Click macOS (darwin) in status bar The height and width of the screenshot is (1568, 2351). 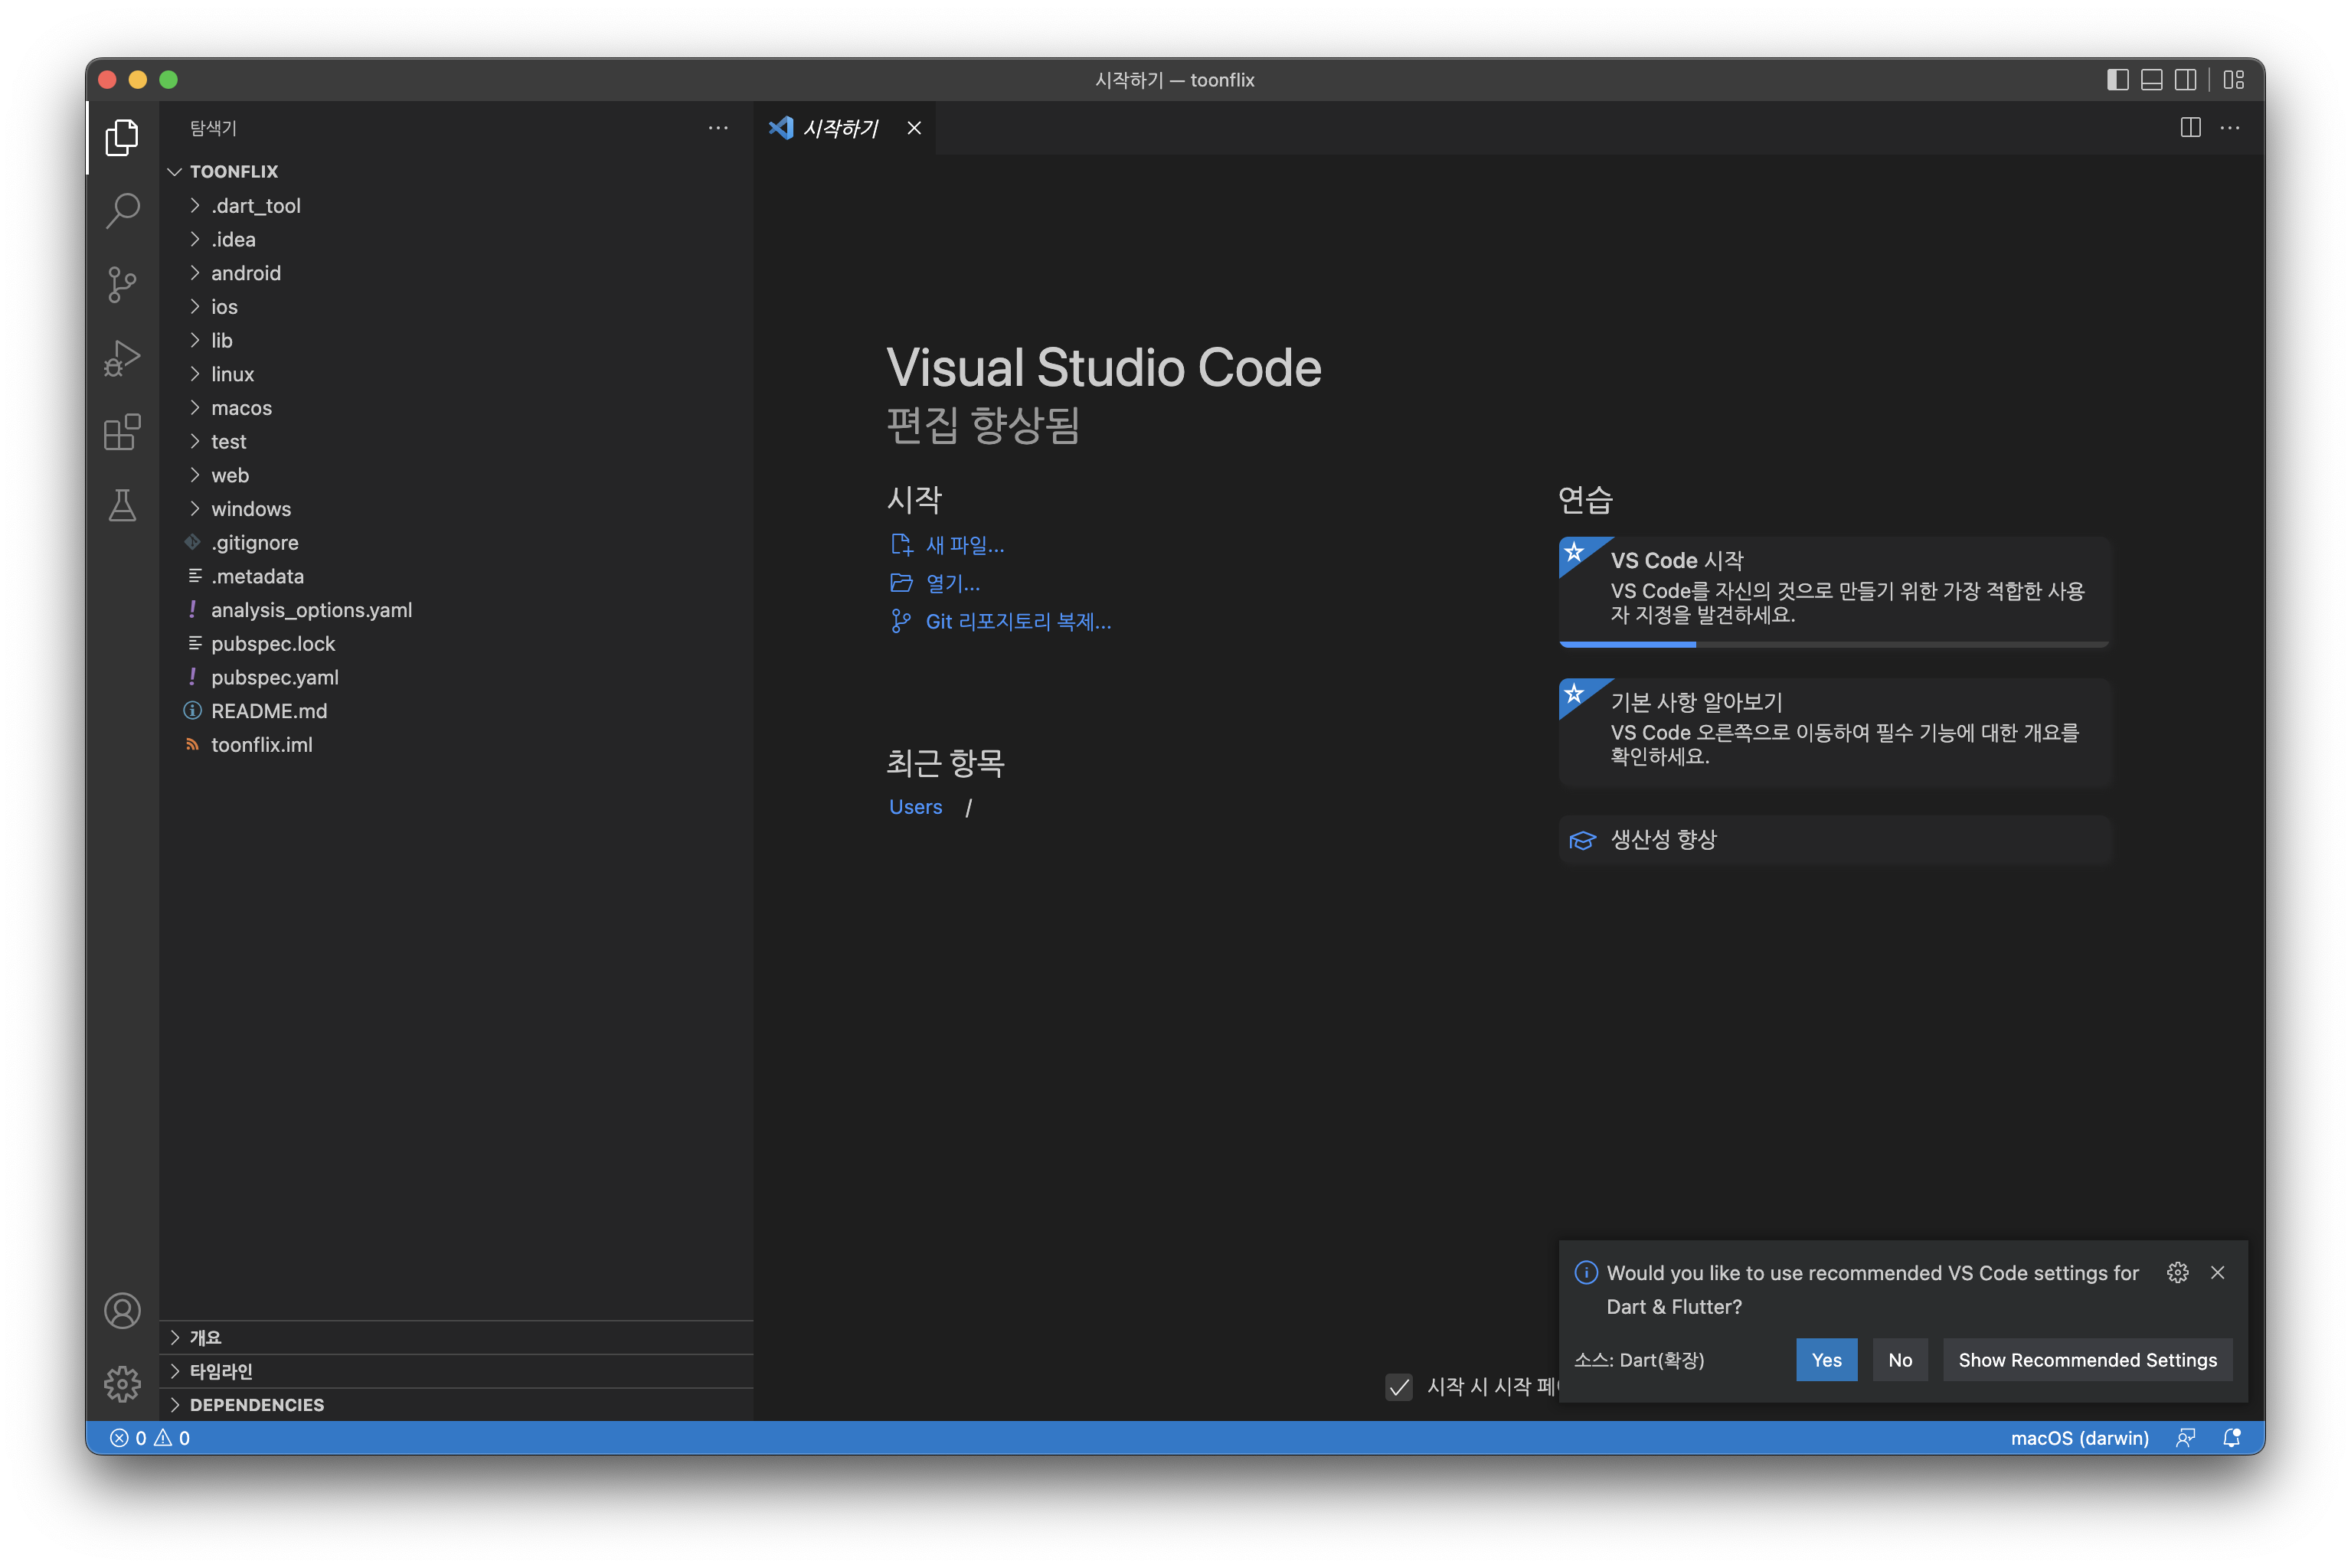coord(2079,1438)
